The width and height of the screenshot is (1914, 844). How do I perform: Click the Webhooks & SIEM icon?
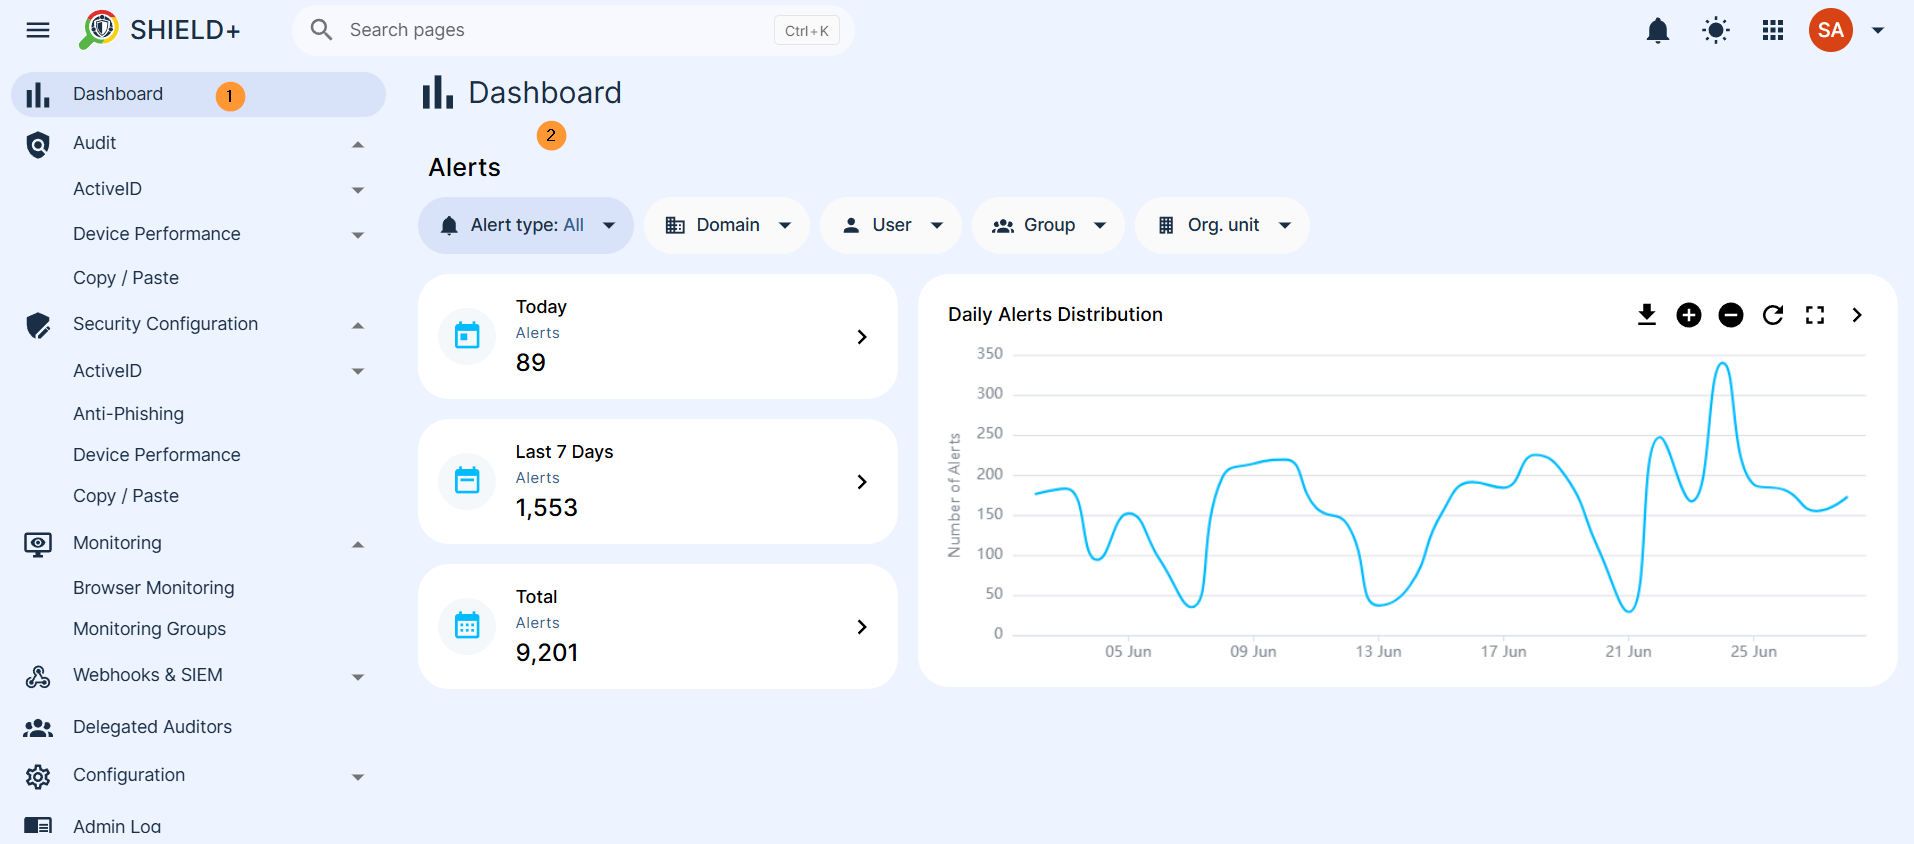point(38,677)
